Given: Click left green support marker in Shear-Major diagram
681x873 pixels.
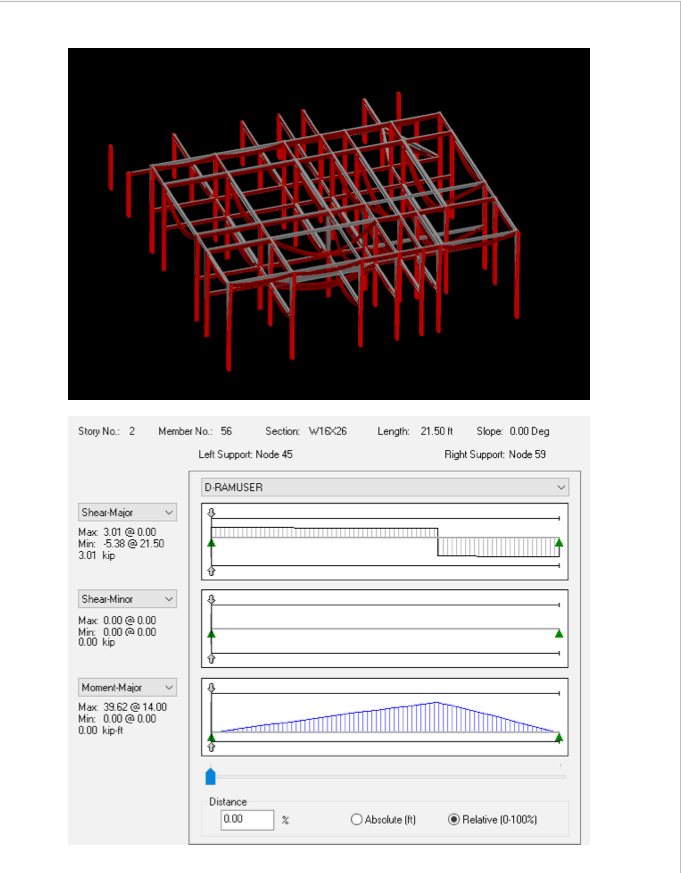Looking at the screenshot, I should pos(211,543).
